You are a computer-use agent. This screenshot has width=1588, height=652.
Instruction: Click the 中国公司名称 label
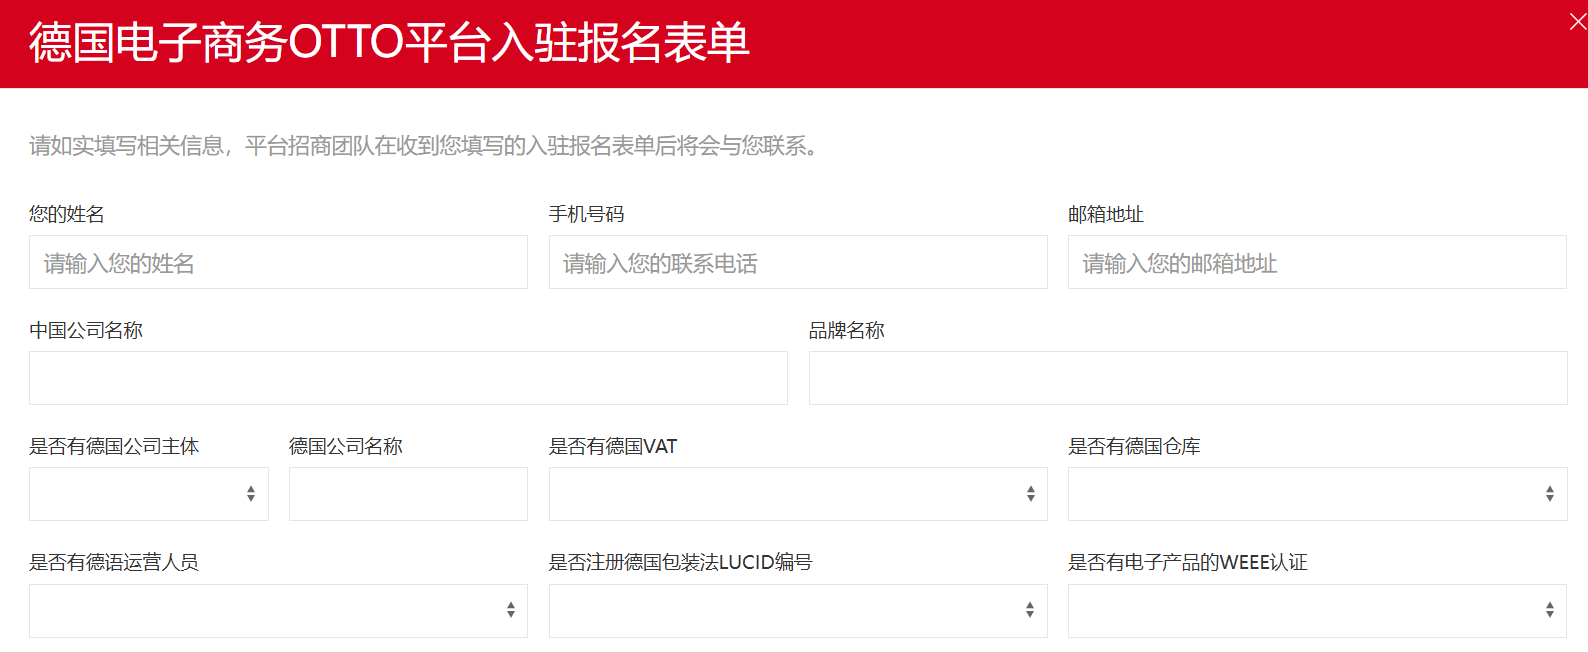[86, 330]
